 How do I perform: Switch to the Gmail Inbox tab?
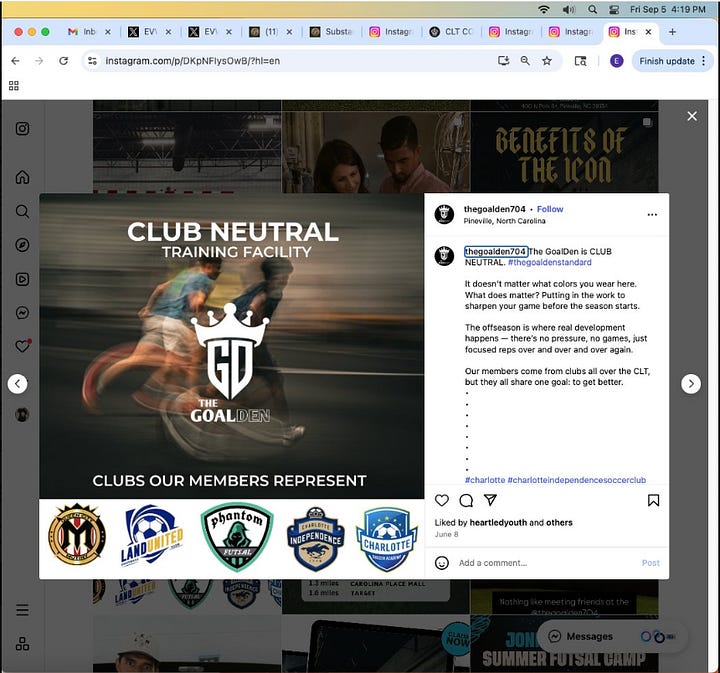[x=82, y=32]
